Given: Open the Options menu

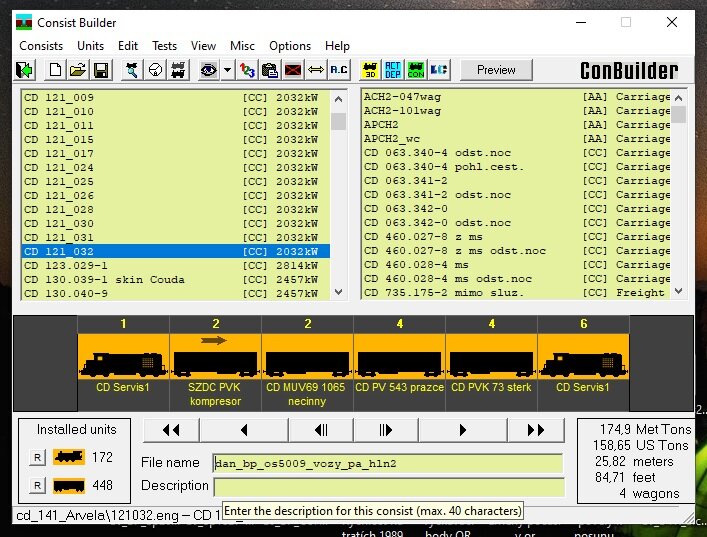Looking at the screenshot, I should pos(289,46).
